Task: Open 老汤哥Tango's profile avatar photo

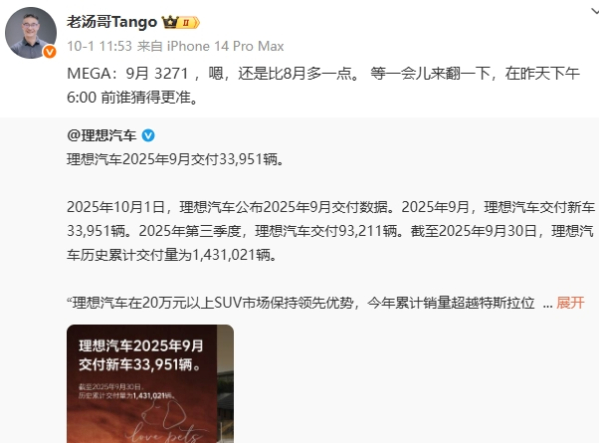Action: pos(31,33)
